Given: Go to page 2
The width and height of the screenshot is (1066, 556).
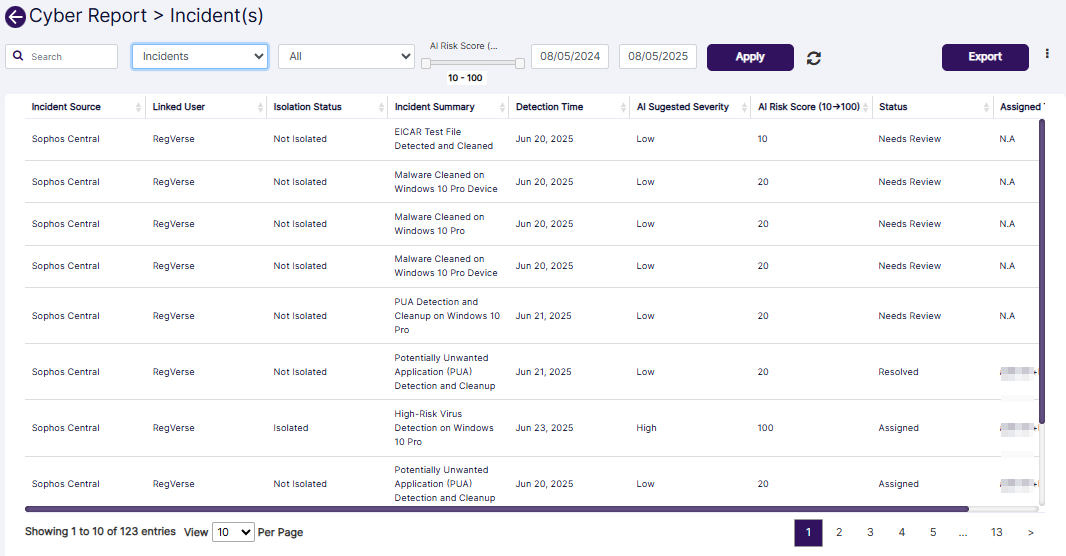Looking at the screenshot, I should pyautogui.click(x=839, y=533).
